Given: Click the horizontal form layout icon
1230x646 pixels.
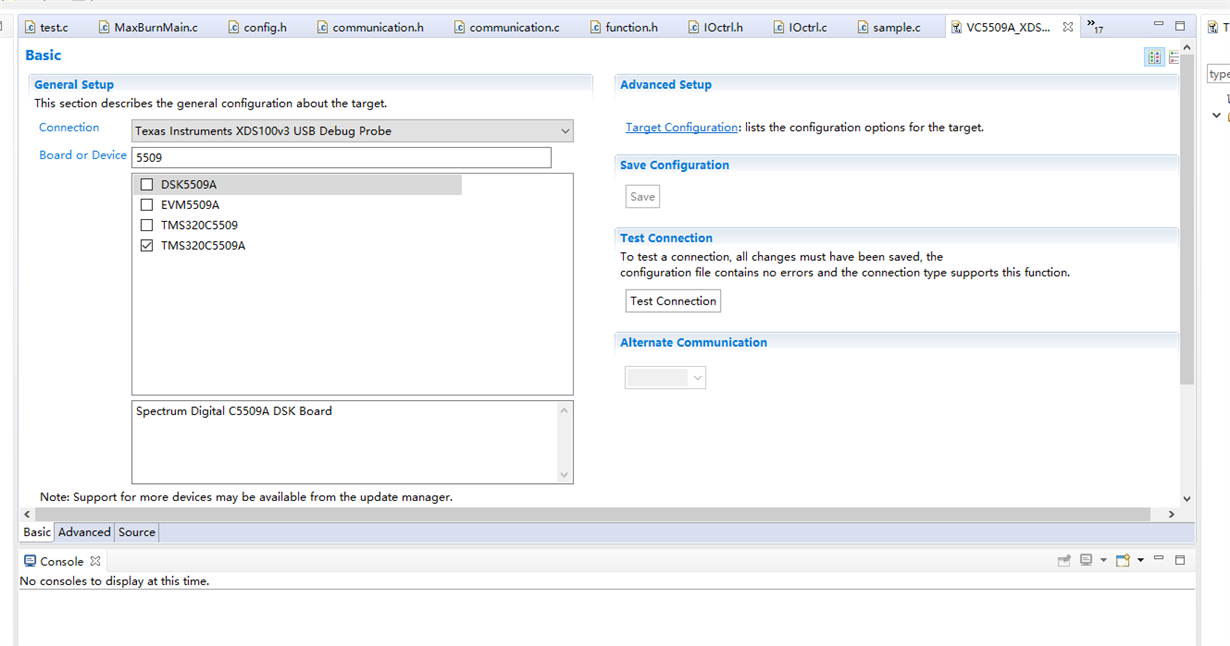Looking at the screenshot, I should 1154,57.
